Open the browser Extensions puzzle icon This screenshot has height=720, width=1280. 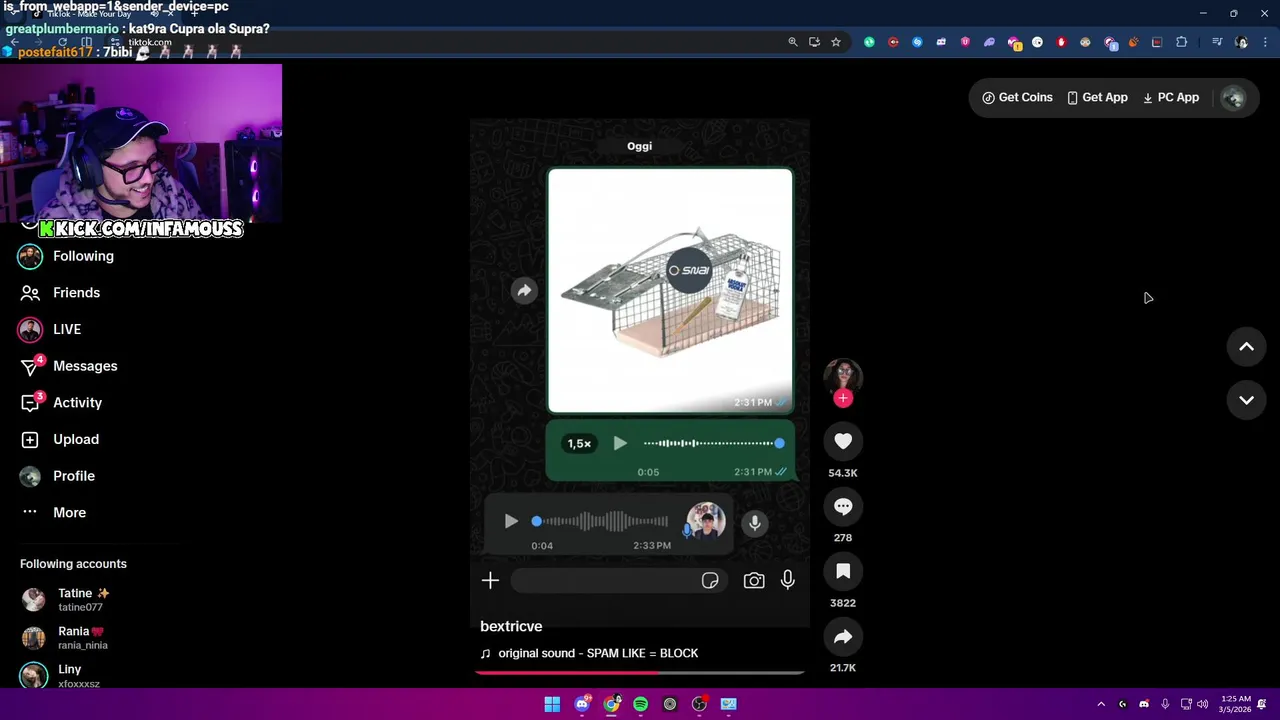pyautogui.click(x=1182, y=42)
